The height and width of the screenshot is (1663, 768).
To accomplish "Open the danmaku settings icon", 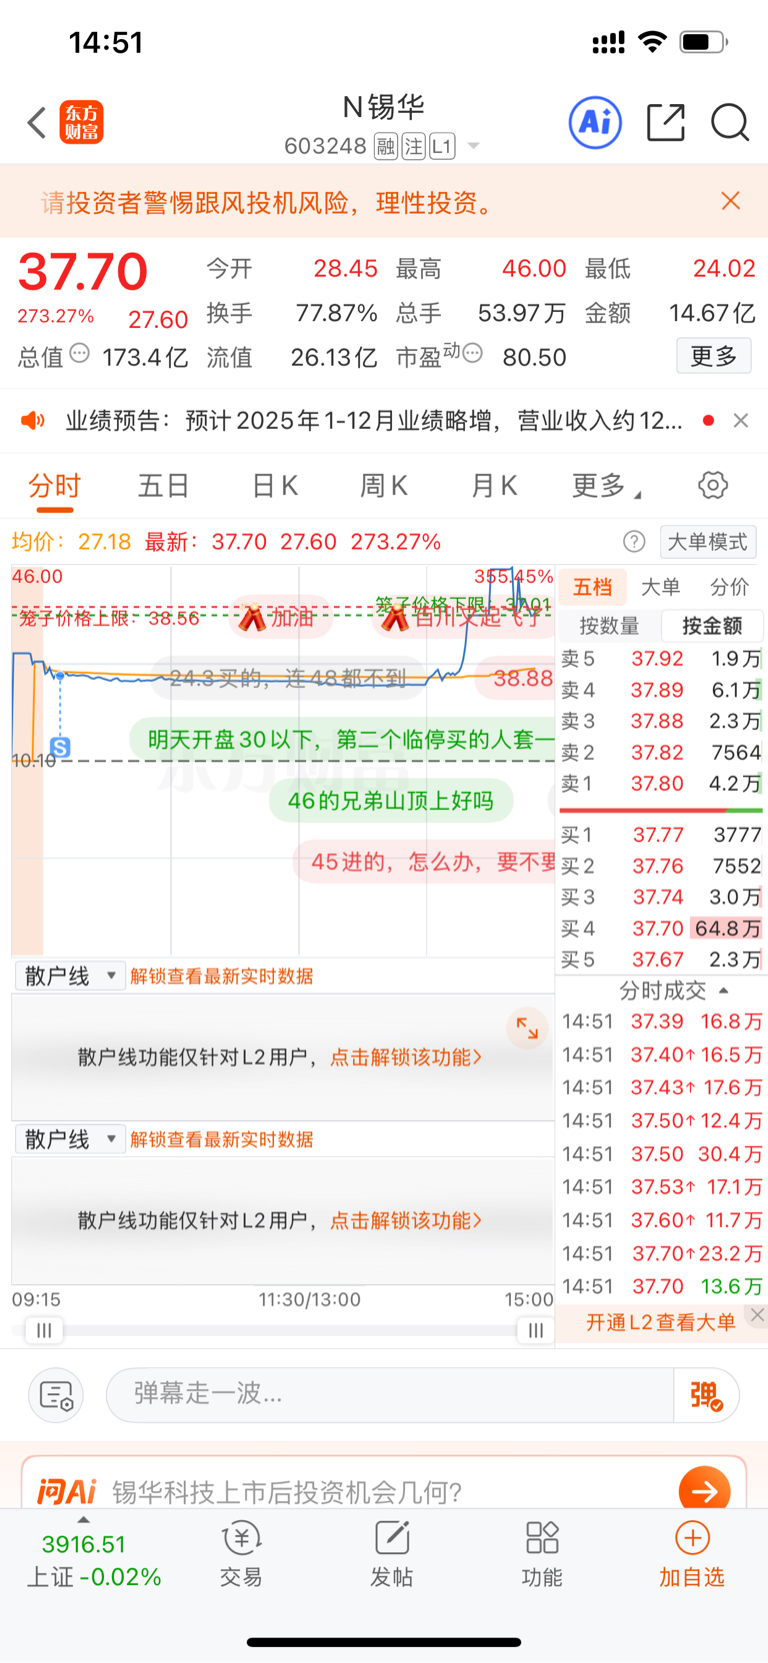I will pos(56,1395).
